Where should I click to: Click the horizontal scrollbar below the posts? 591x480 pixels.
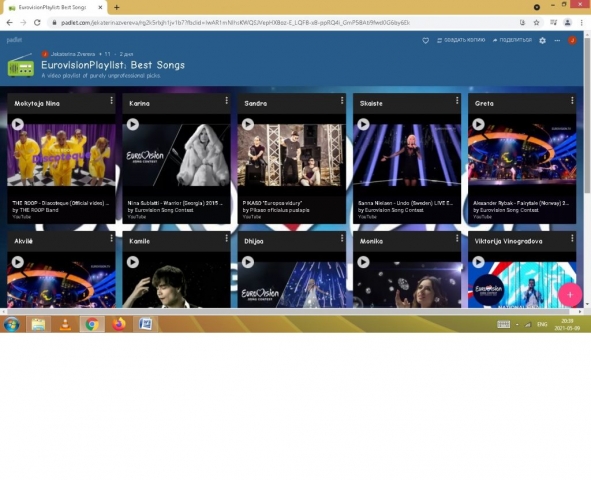point(288,312)
